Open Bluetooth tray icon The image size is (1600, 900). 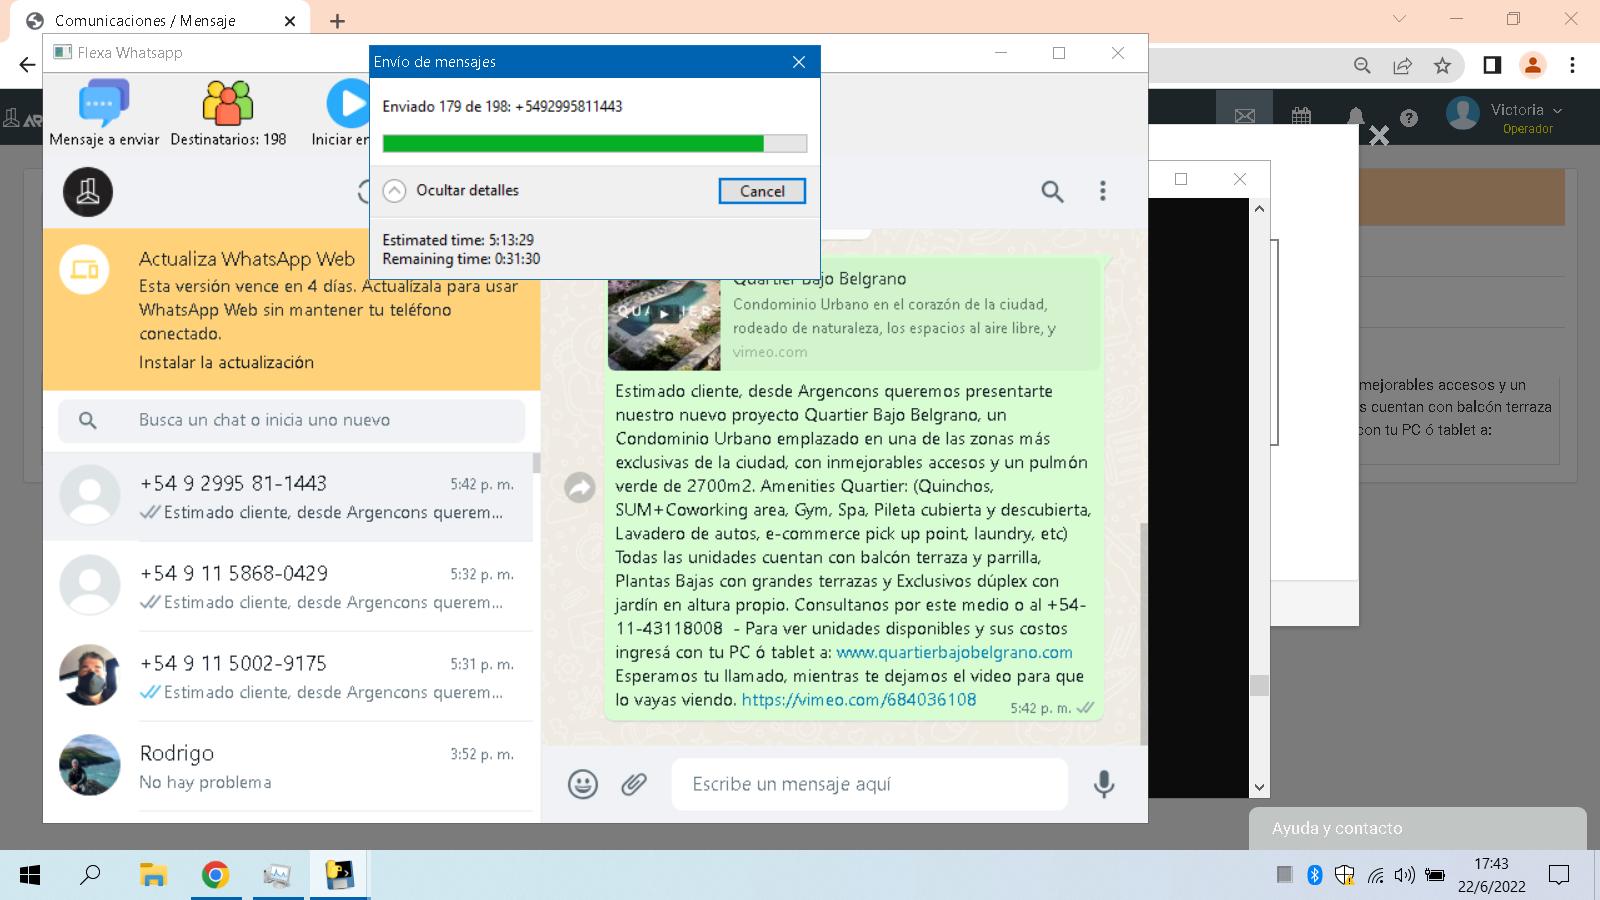[1315, 876]
